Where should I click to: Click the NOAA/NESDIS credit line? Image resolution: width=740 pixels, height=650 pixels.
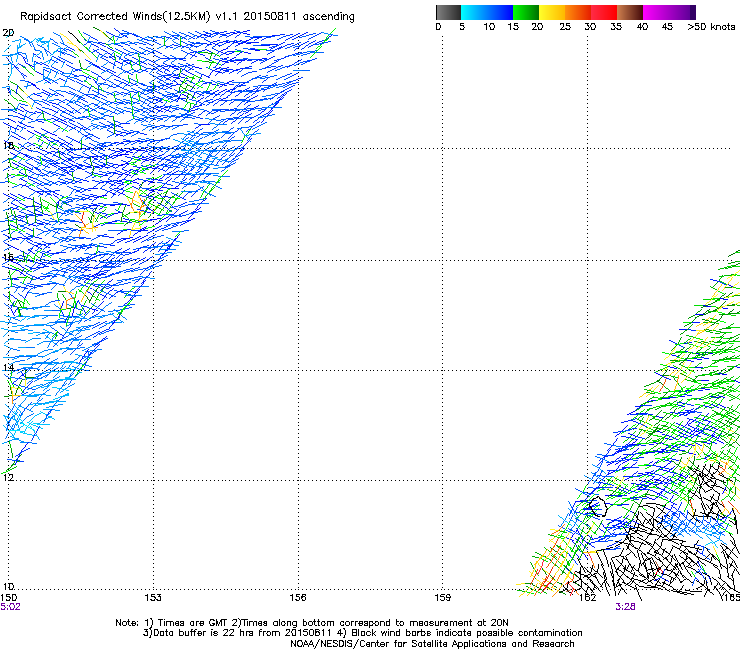coord(432,644)
